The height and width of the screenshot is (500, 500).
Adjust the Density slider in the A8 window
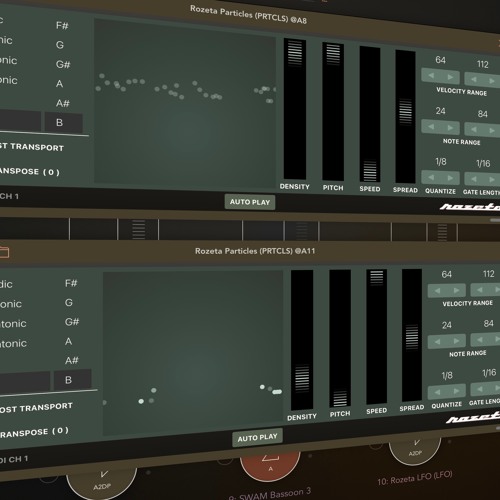[x=295, y=109]
